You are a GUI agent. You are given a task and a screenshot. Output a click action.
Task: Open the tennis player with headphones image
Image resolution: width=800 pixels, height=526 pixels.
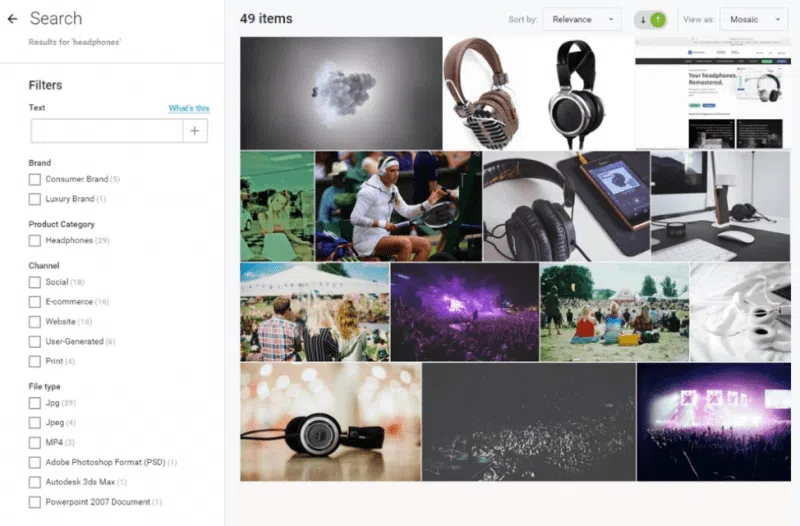click(x=398, y=206)
